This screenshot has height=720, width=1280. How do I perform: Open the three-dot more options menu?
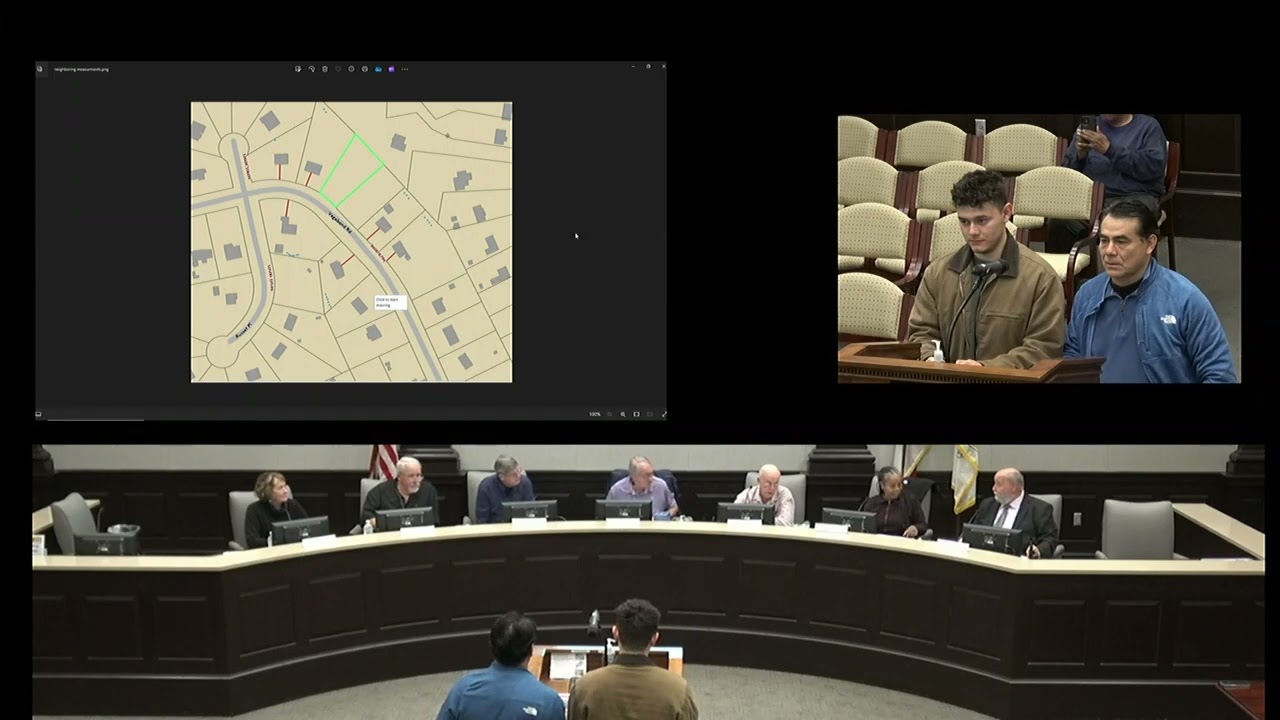click(405, 69)
